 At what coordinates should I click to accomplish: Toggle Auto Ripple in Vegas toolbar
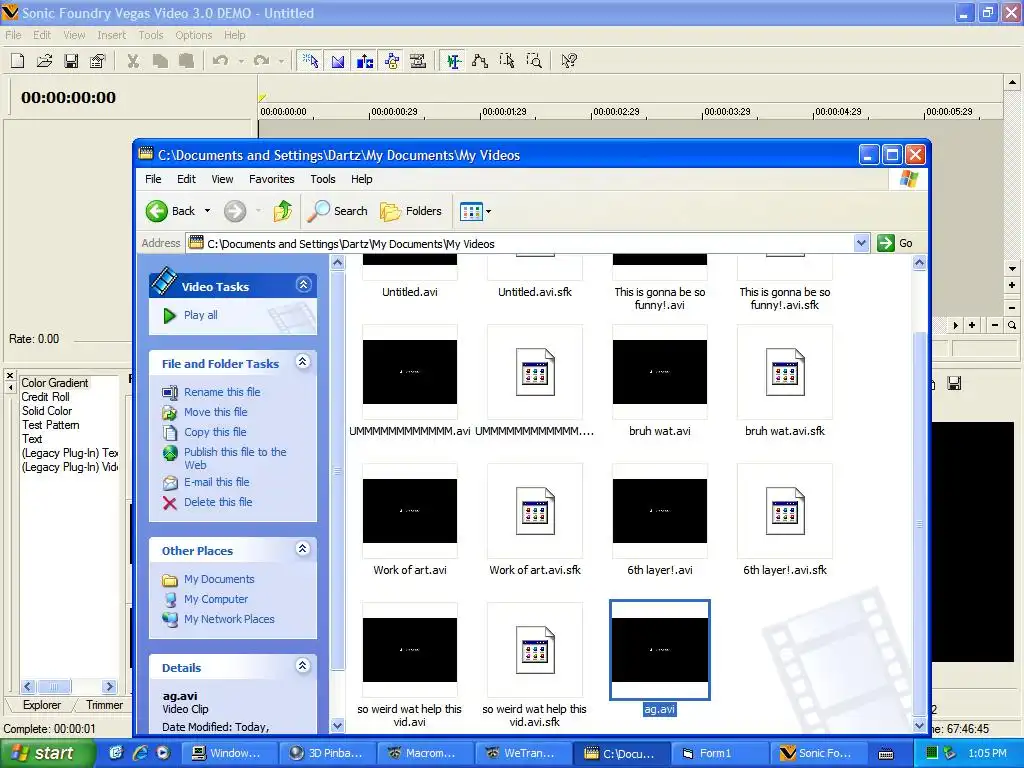coord(364,61)
